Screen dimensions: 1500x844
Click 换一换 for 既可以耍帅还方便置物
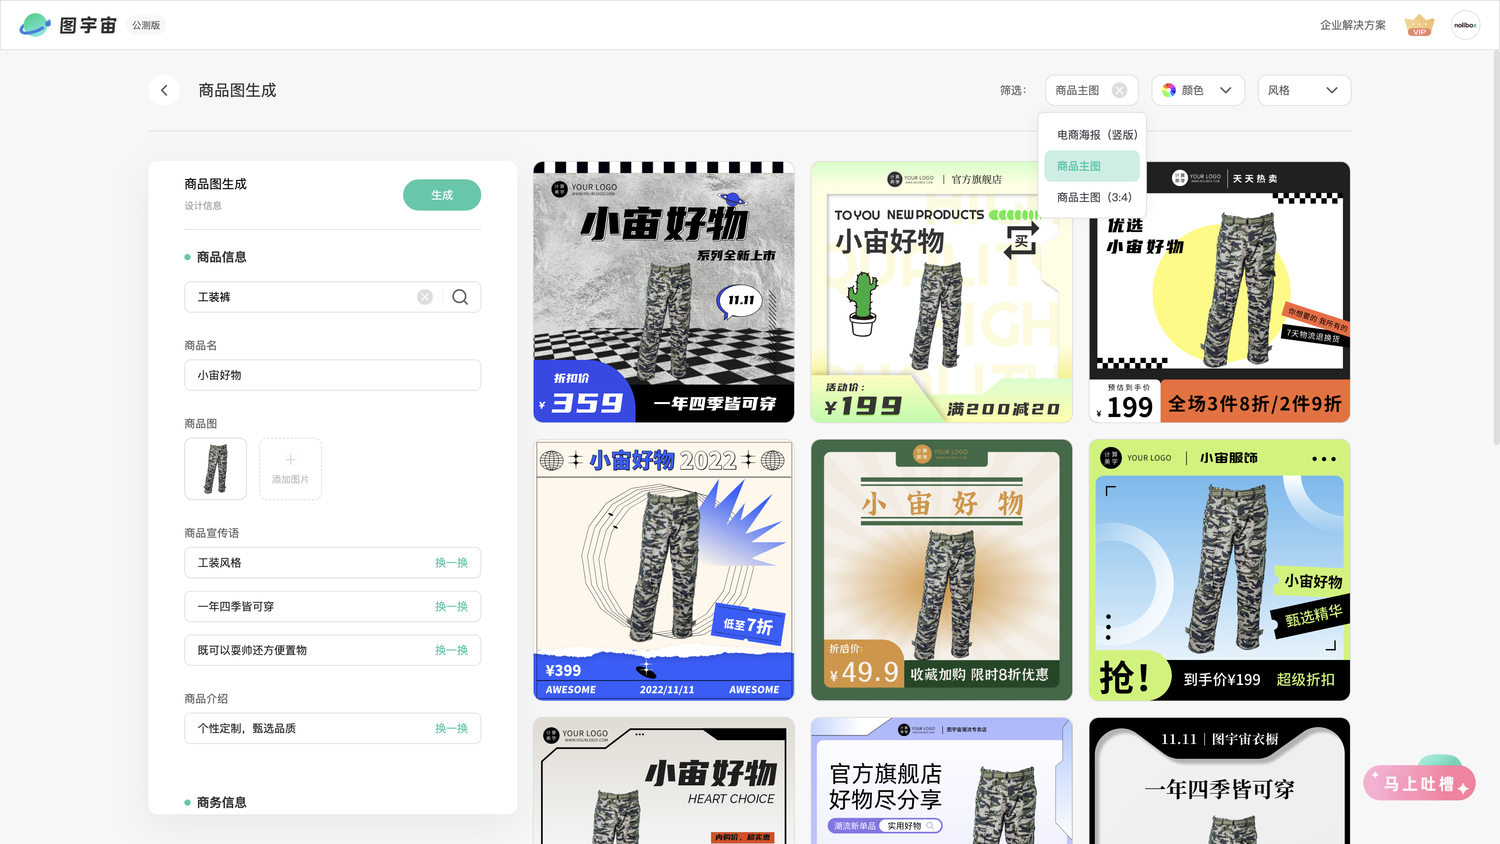coord(451,651)
